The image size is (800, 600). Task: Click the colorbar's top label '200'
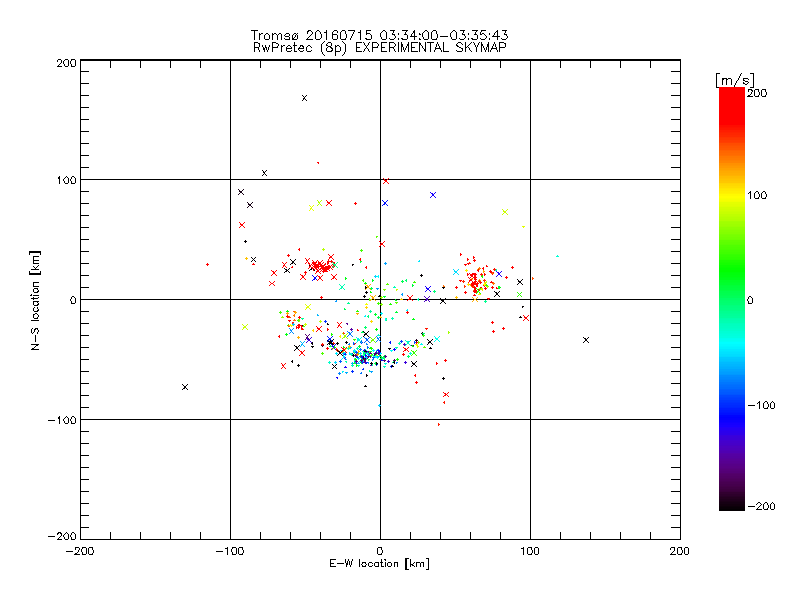coord(757,93)
